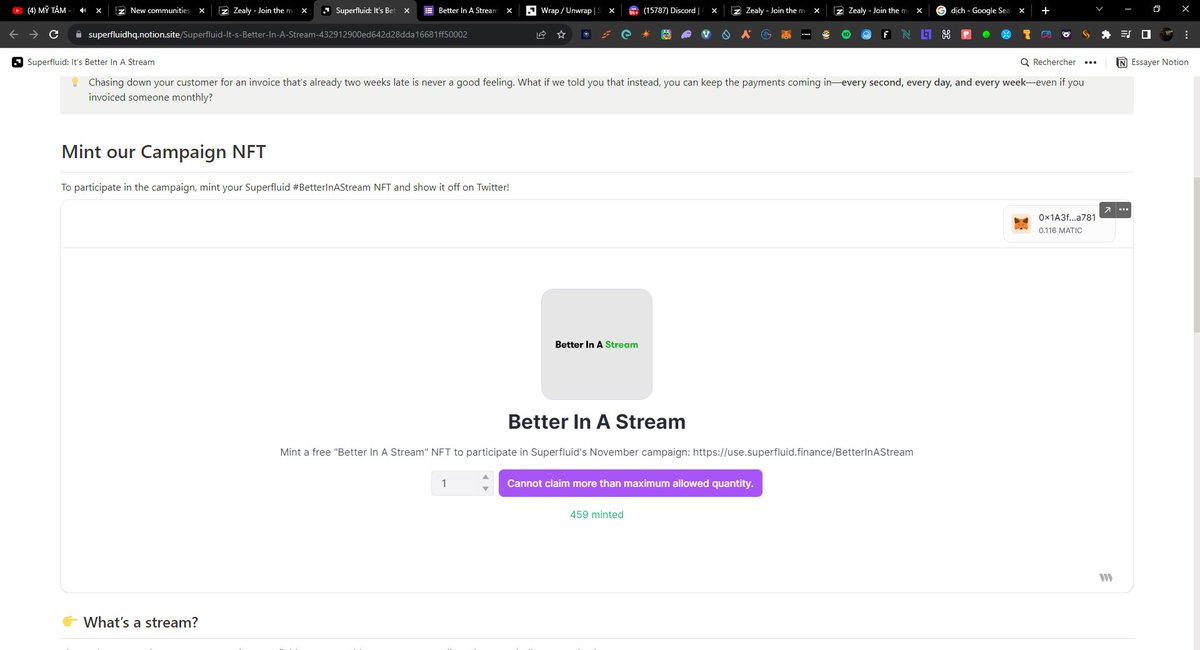Click the MetaMask fox icon in wallet widget
The height and width of the screenshot is (650, 1200).
pos(1021,224)
